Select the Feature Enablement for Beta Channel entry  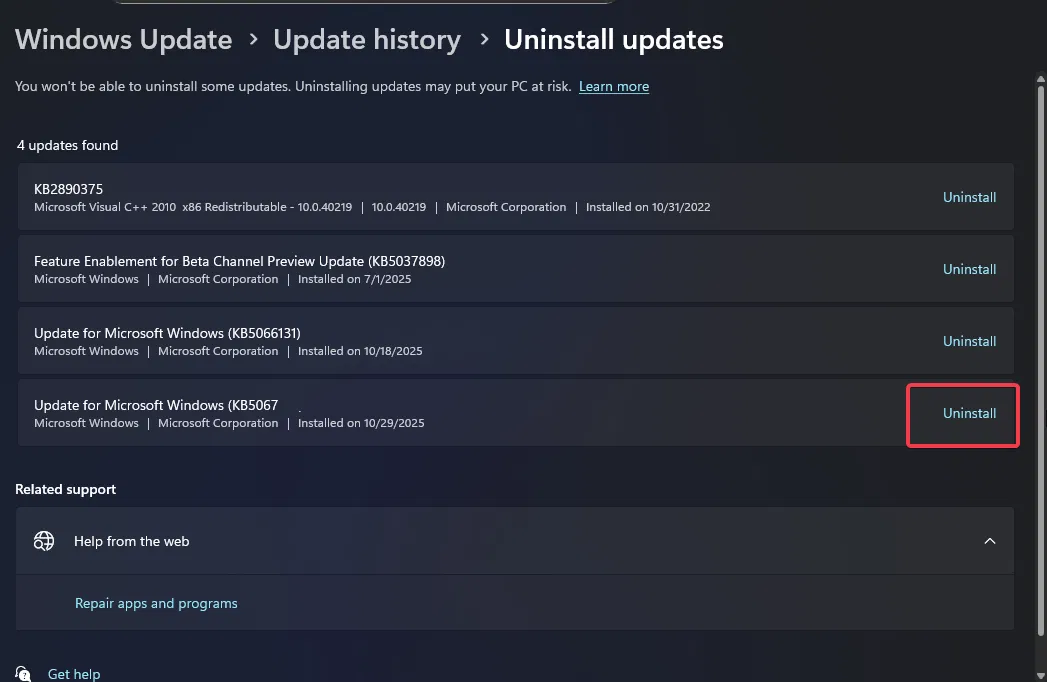239,261
